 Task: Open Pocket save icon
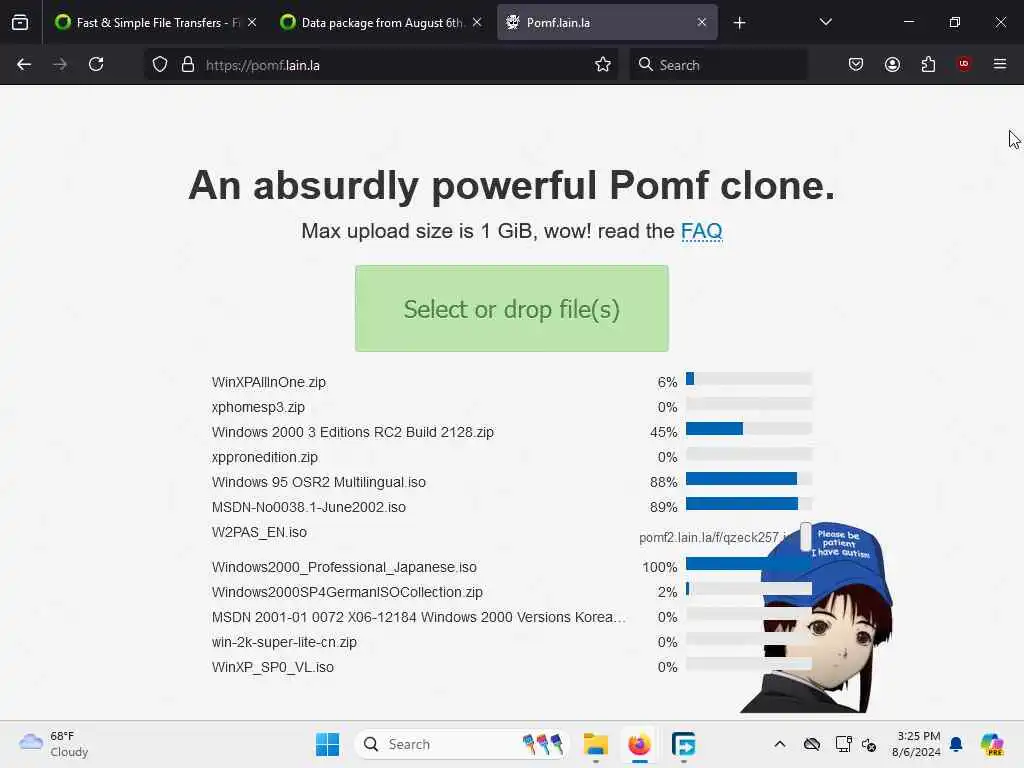[x=856, y=65]
